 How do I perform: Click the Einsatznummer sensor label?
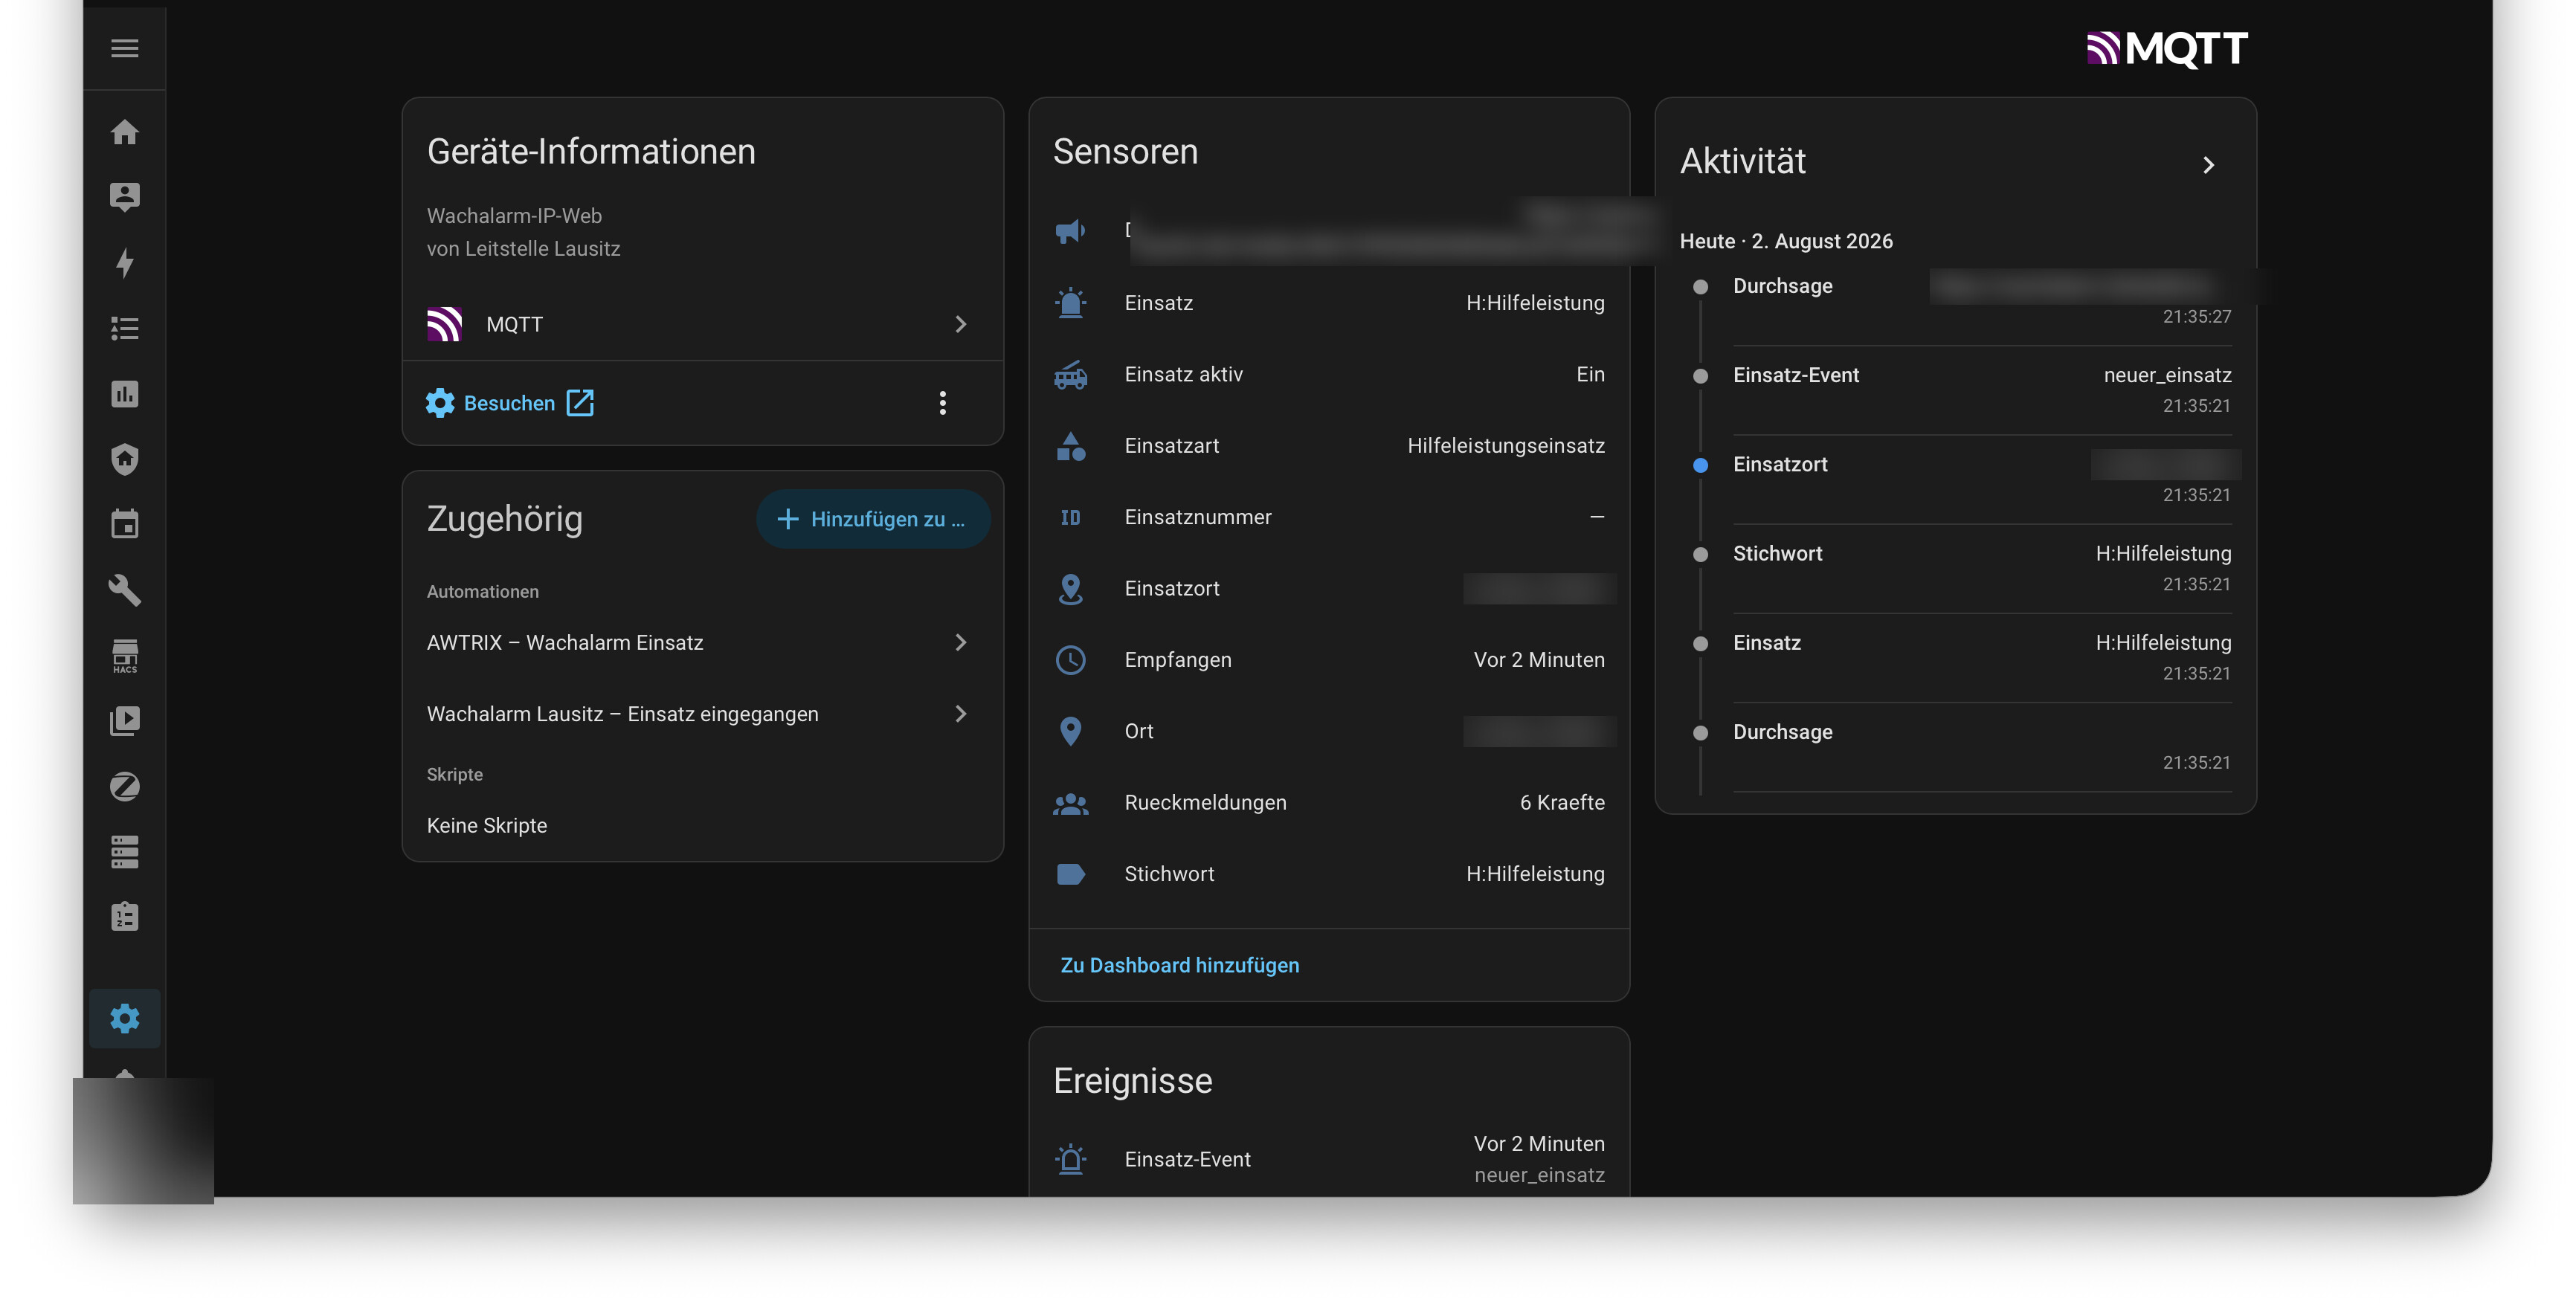click(1198, 517)
